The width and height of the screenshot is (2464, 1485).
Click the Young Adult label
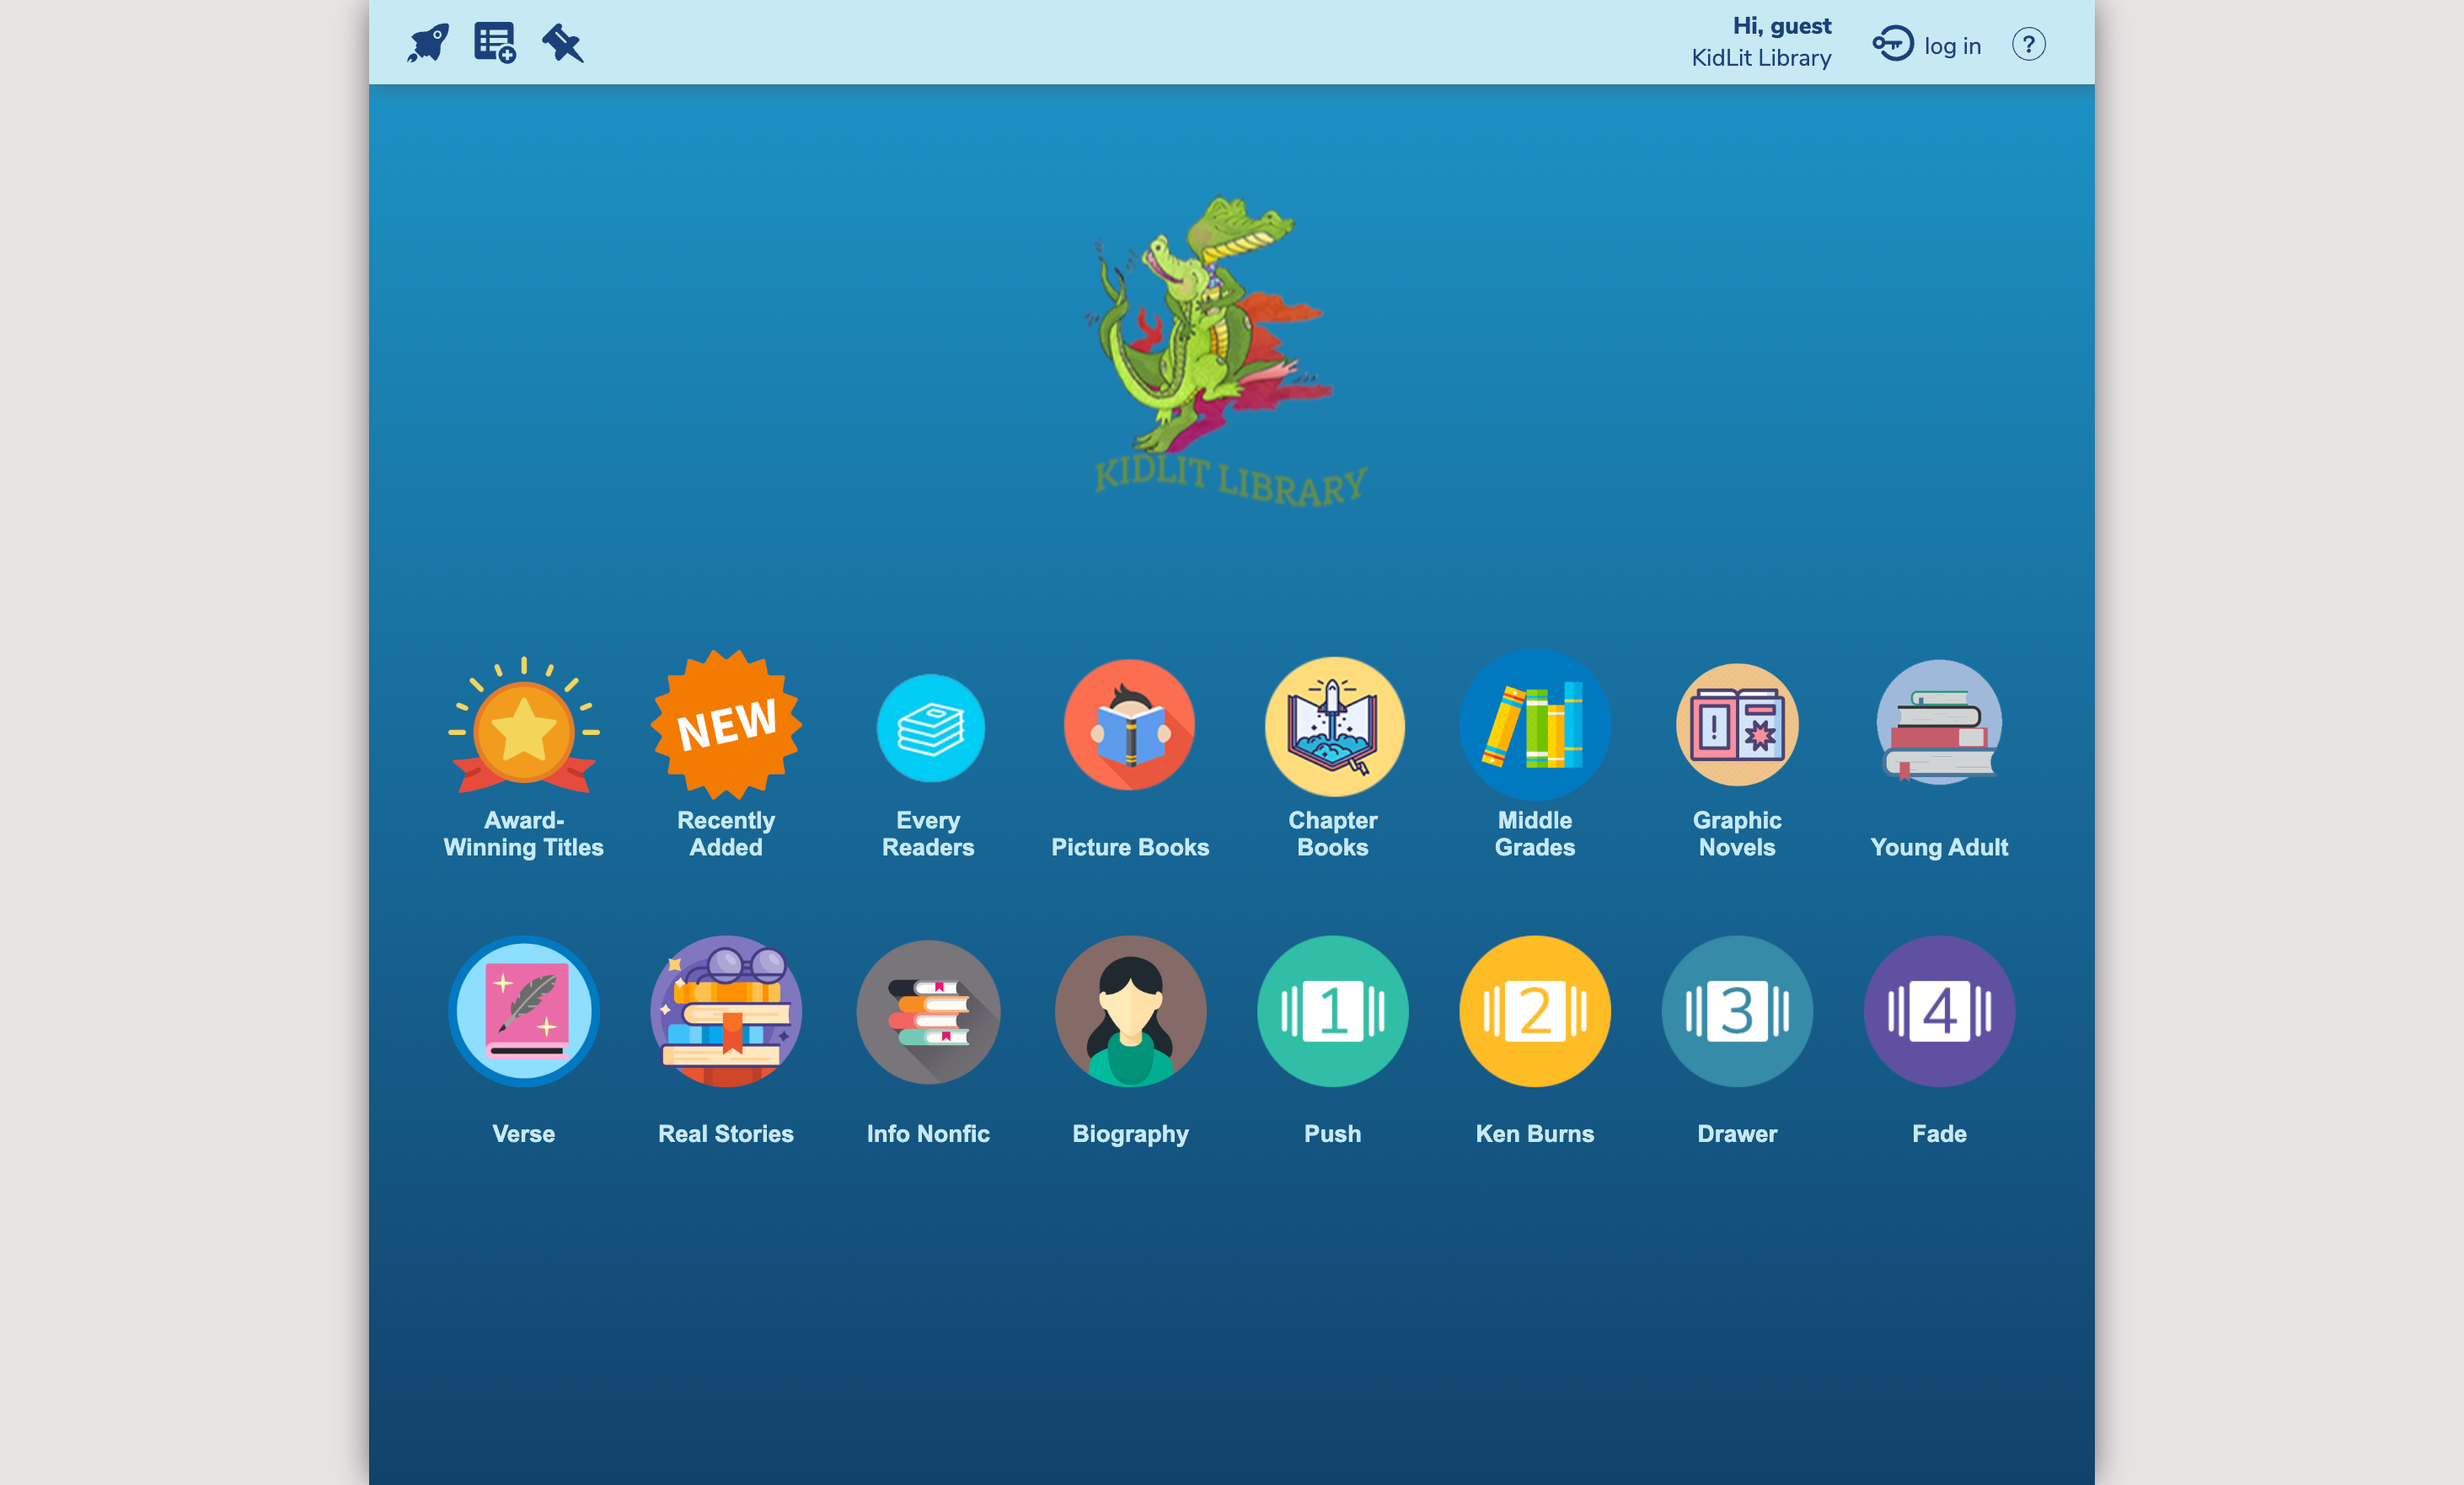point(1939,847)
